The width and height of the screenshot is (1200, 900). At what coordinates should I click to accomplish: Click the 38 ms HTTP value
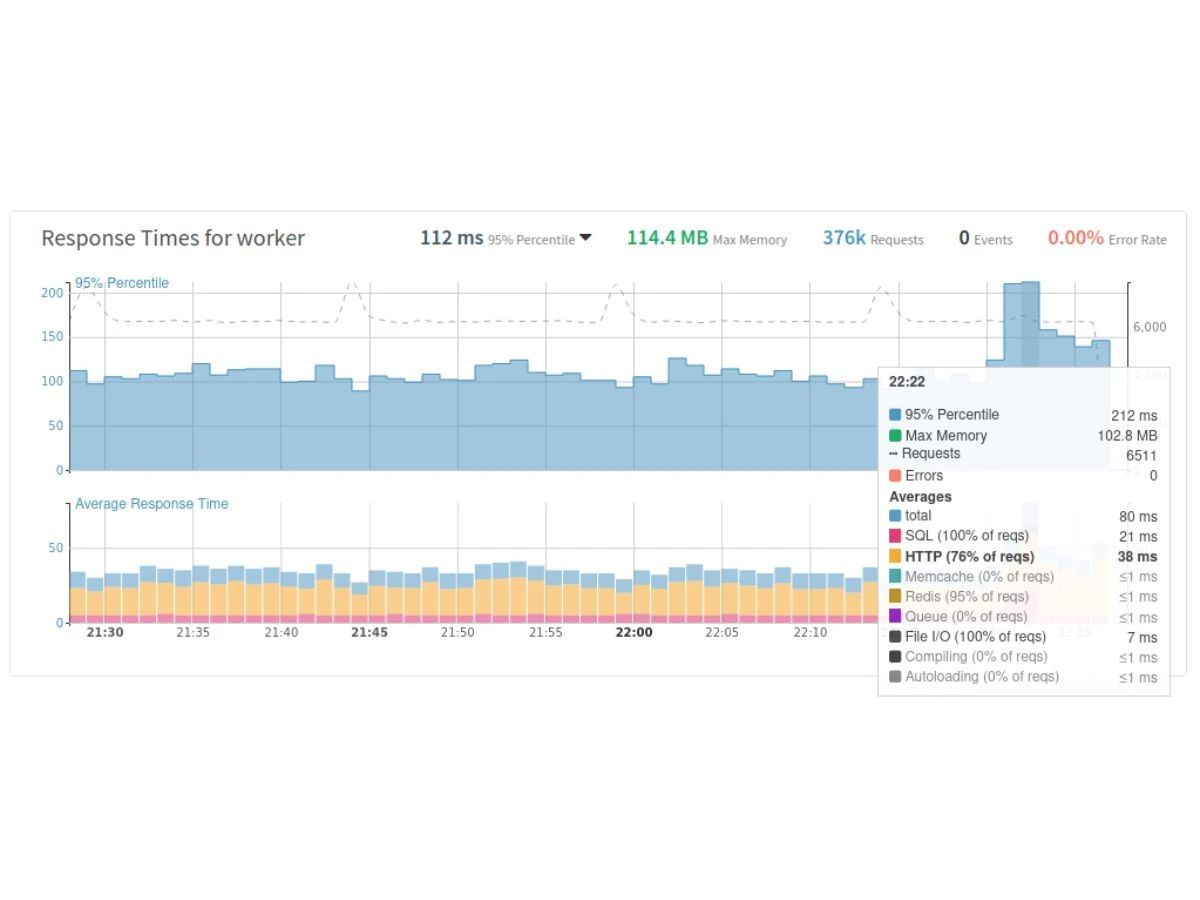point(1138,557)
